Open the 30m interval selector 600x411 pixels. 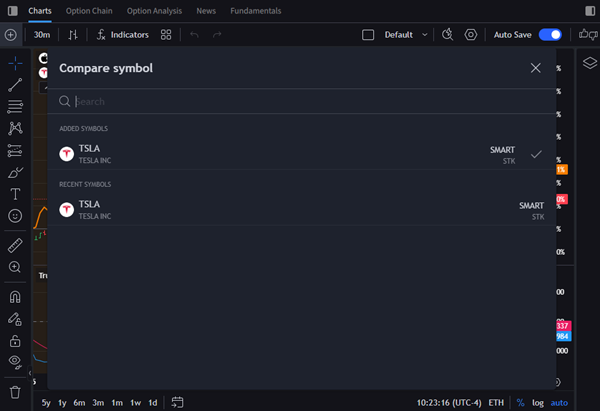[x=42, y=35]
